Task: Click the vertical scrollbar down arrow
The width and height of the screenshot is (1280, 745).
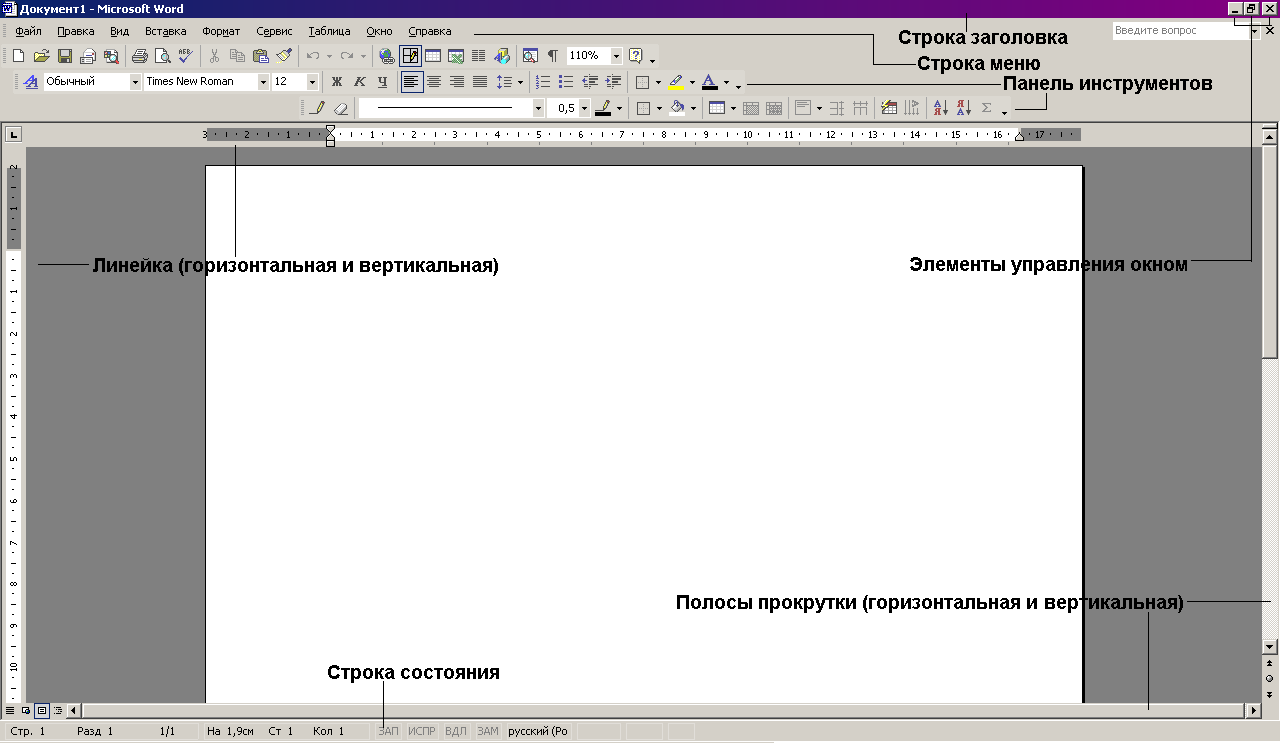Action: click(1270, 647)
